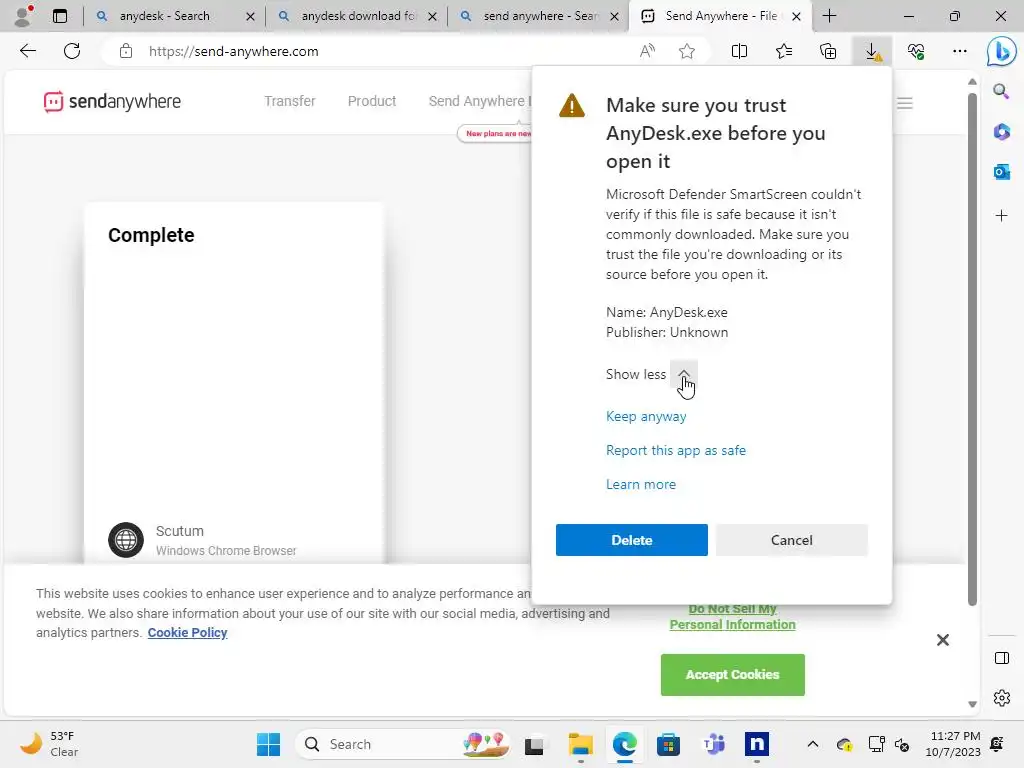
Task: Switch to the anydesk - Search tab
Action: pyautogui.click(x=164, y=16)
